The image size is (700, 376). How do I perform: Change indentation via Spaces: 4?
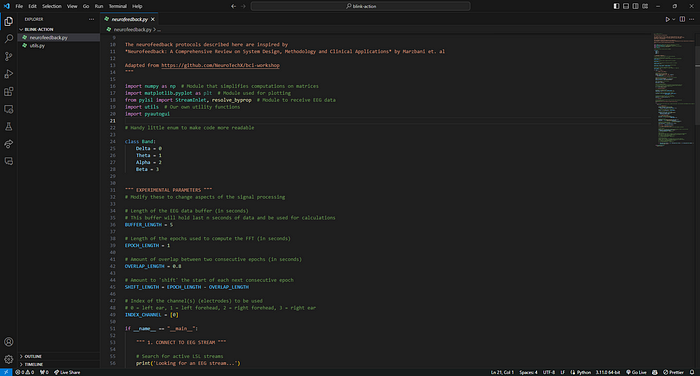528,372
